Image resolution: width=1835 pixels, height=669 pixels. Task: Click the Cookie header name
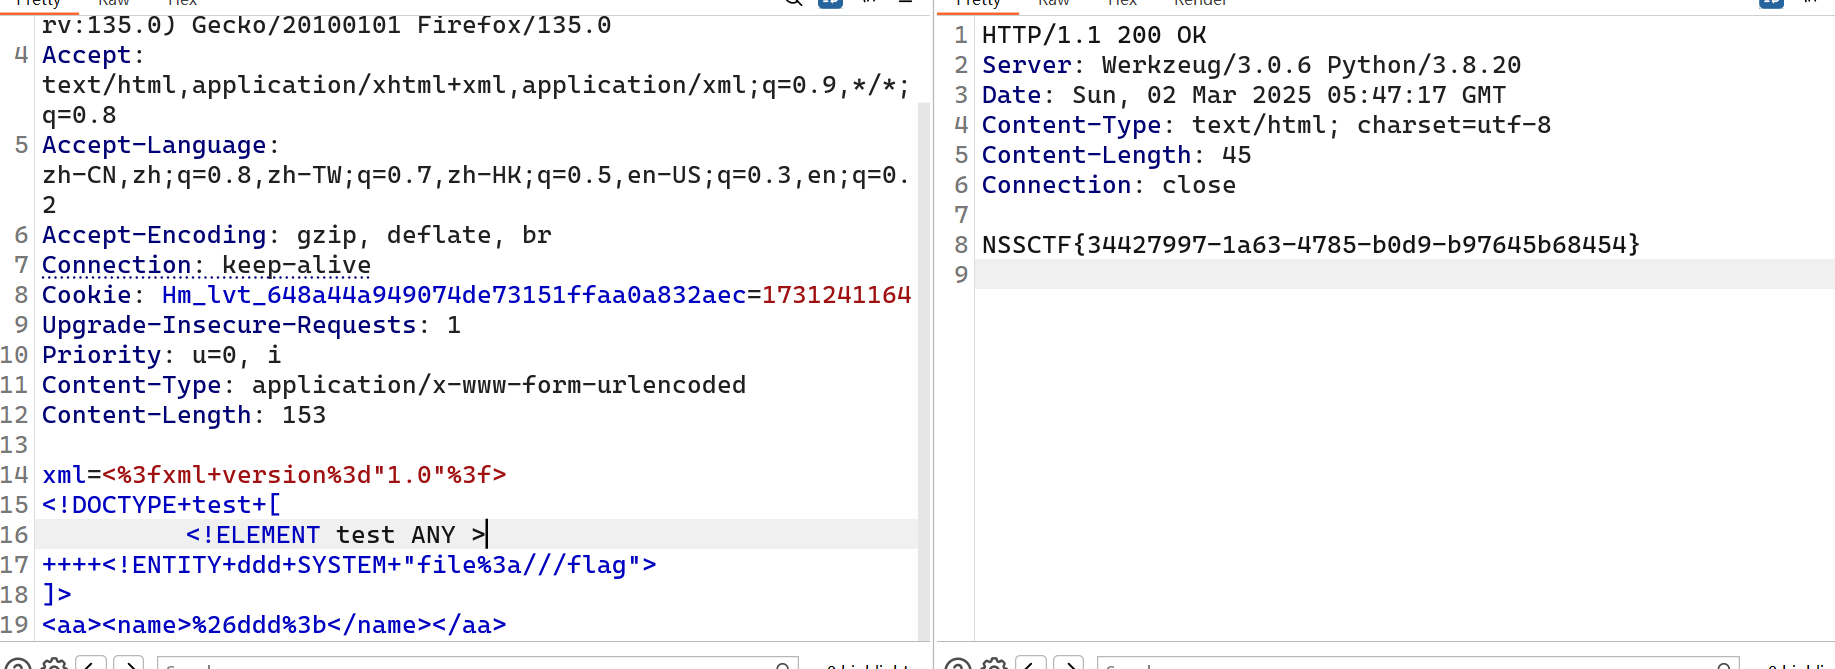click(x=86, y=295)
